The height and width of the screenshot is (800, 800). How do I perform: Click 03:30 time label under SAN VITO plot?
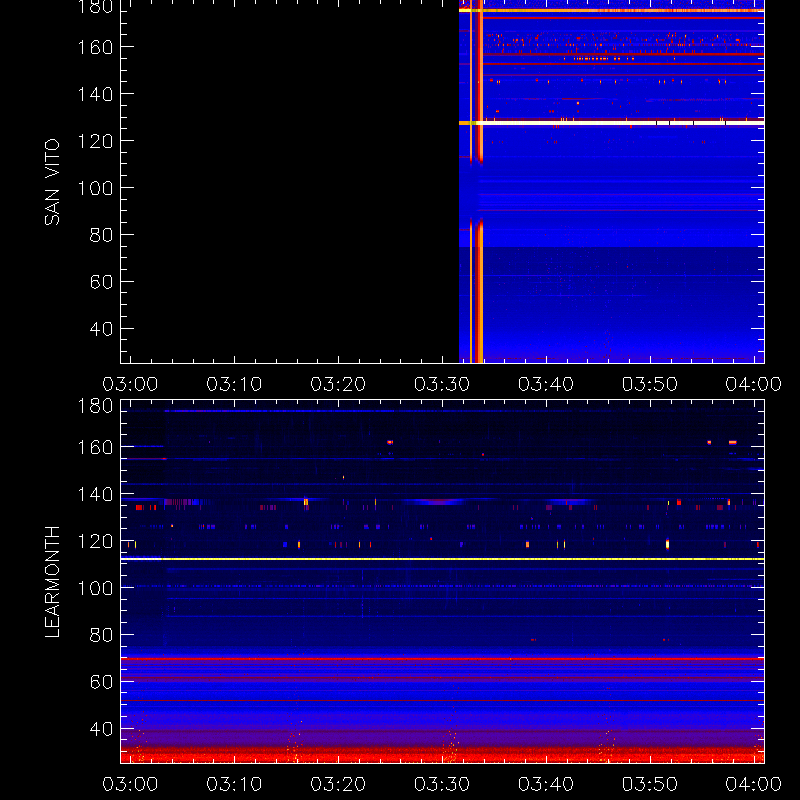point(442,384)
